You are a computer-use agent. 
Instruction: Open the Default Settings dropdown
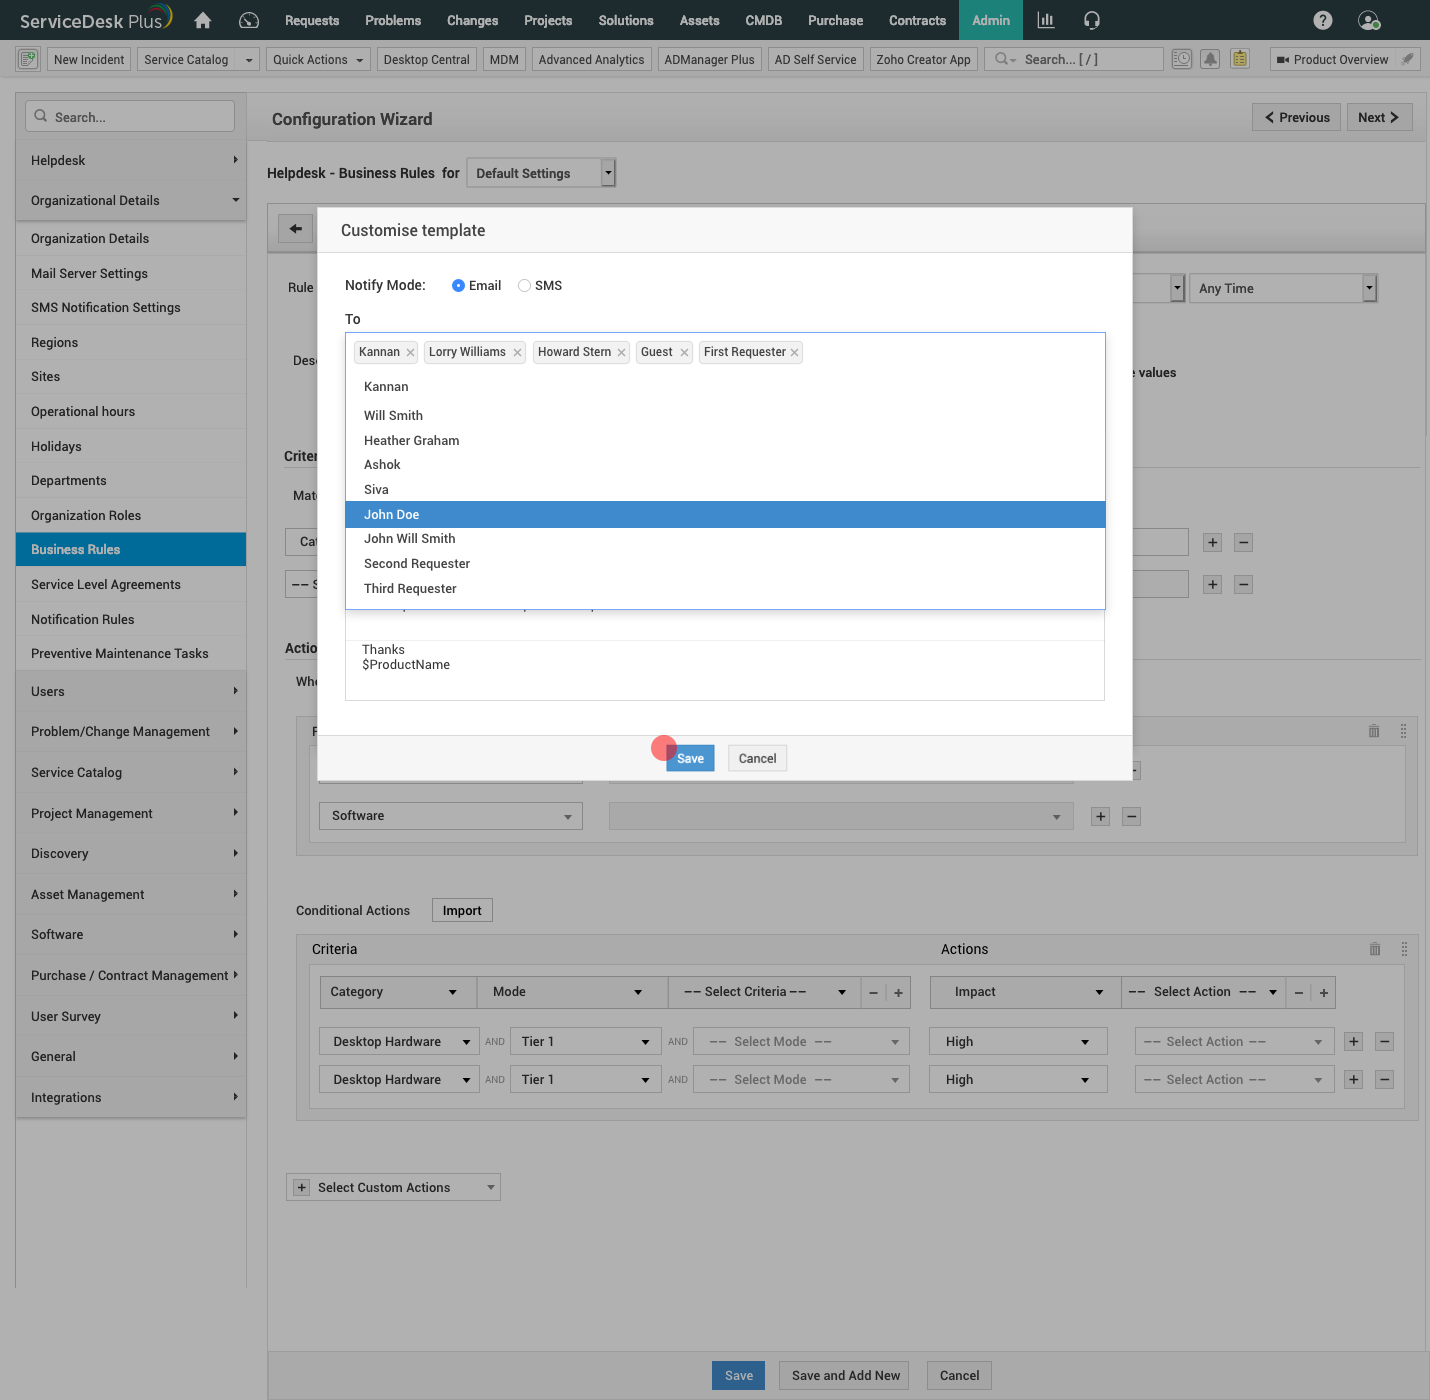point(541,173)
